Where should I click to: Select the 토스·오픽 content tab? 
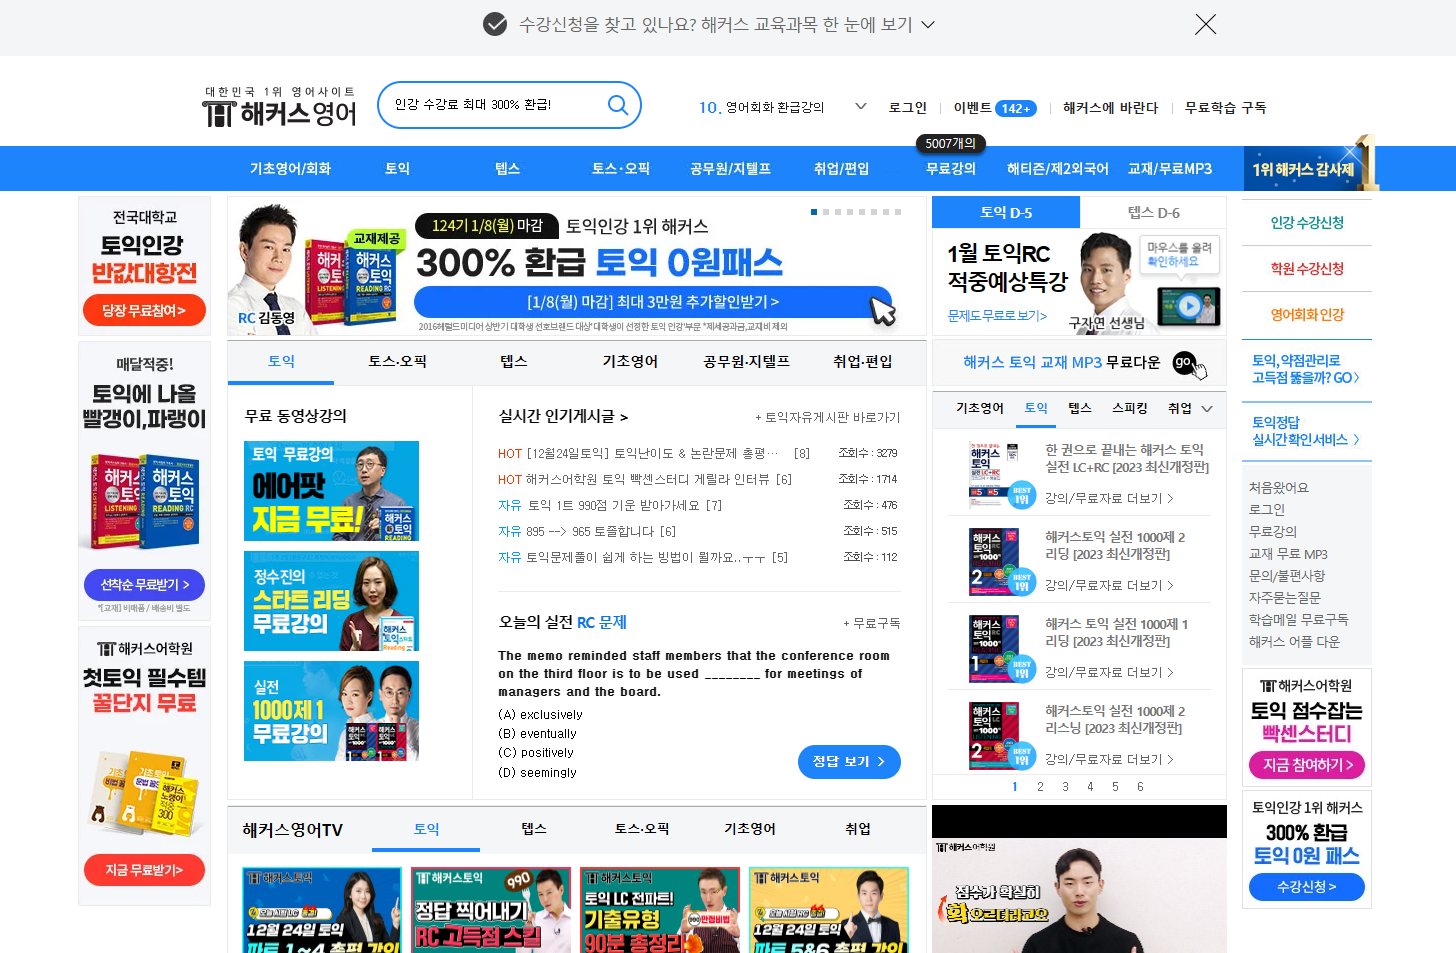point(396,362)
